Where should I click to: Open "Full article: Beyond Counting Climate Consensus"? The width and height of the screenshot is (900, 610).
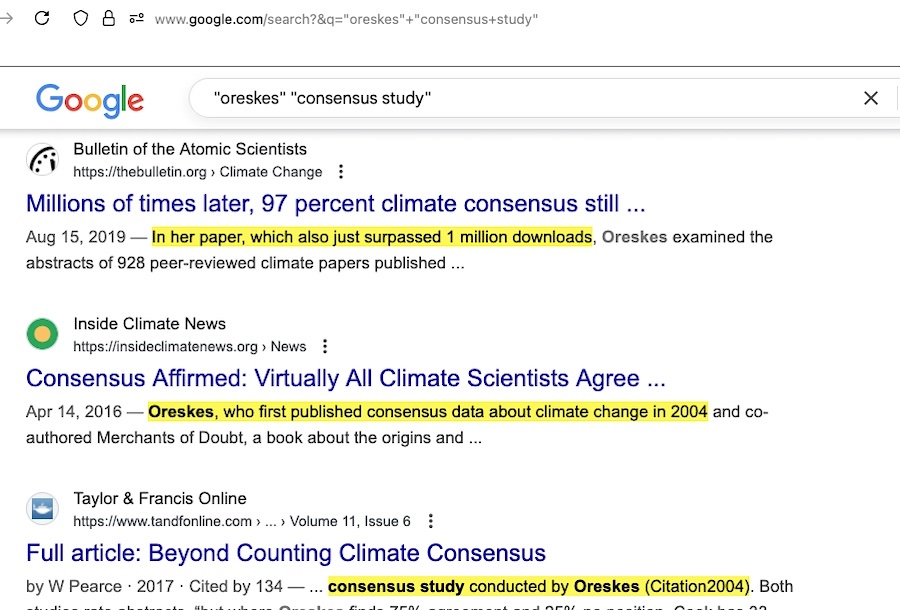tap(286, 553)
